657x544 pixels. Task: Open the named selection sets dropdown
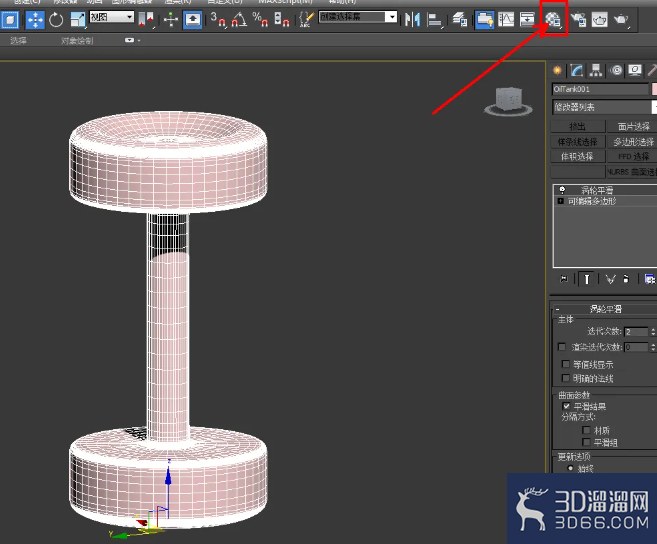[x=357, y=17]
